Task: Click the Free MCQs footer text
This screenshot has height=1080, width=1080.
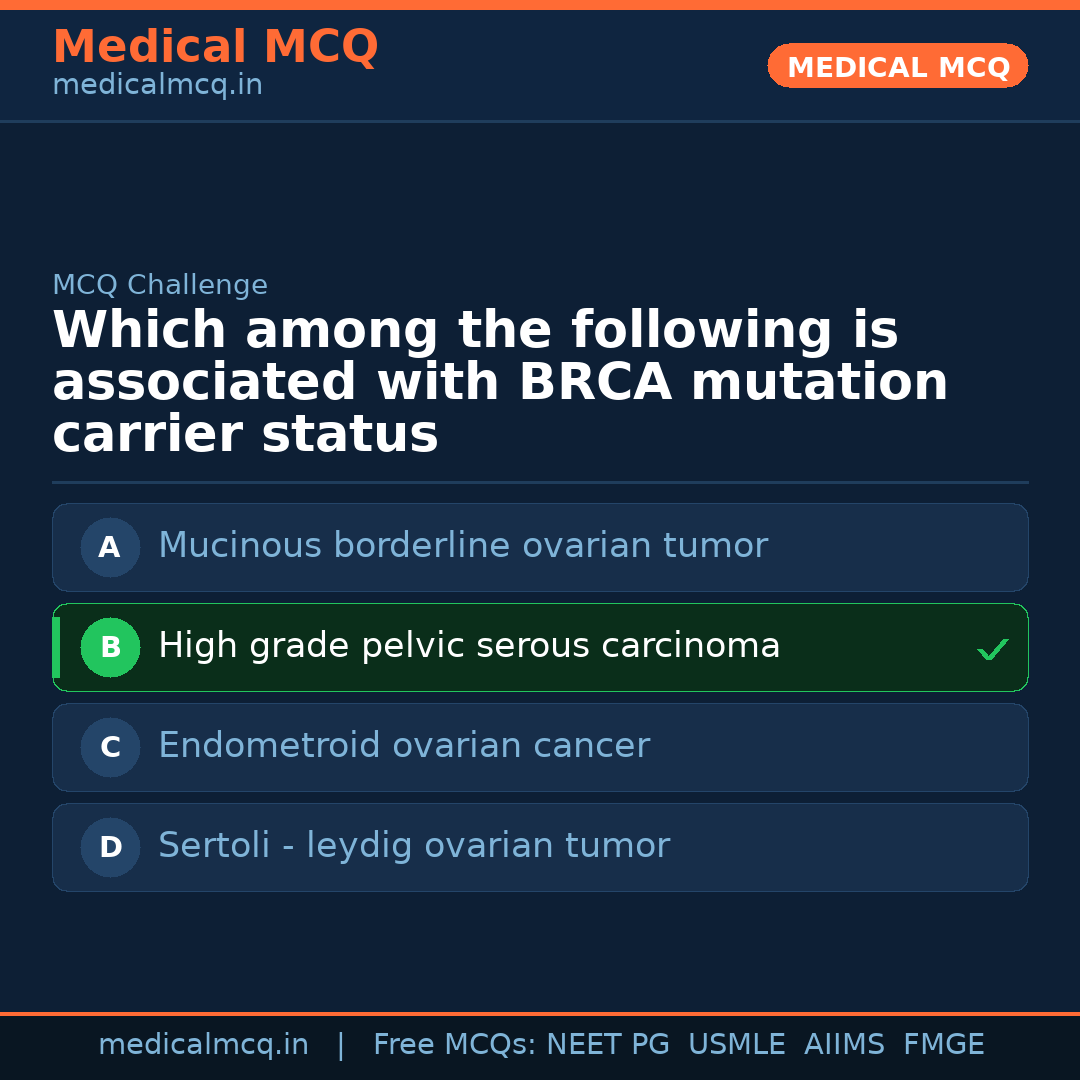Action: click(x=455, y=1045)
